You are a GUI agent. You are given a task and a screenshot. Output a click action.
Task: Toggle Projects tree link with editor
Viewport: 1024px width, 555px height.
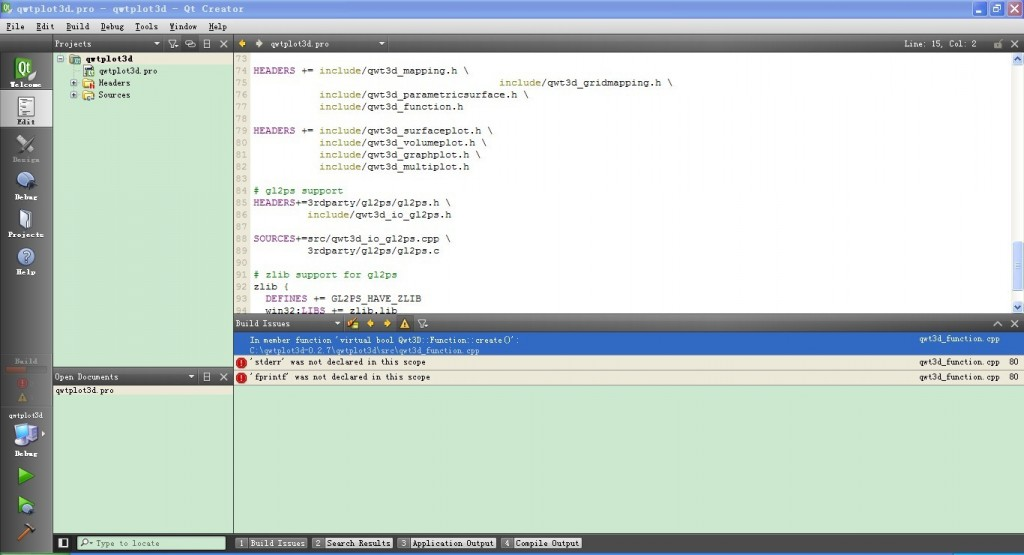(x=190, y=44)
